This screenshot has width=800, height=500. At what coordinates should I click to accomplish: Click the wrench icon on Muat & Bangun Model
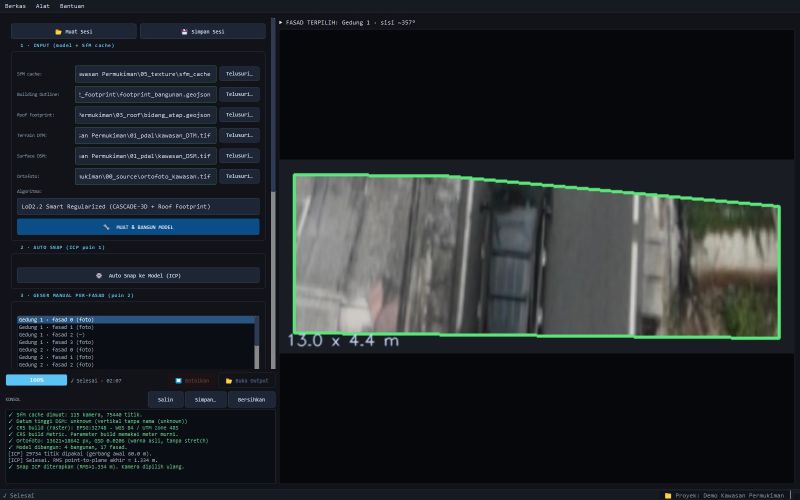[106, 227]
